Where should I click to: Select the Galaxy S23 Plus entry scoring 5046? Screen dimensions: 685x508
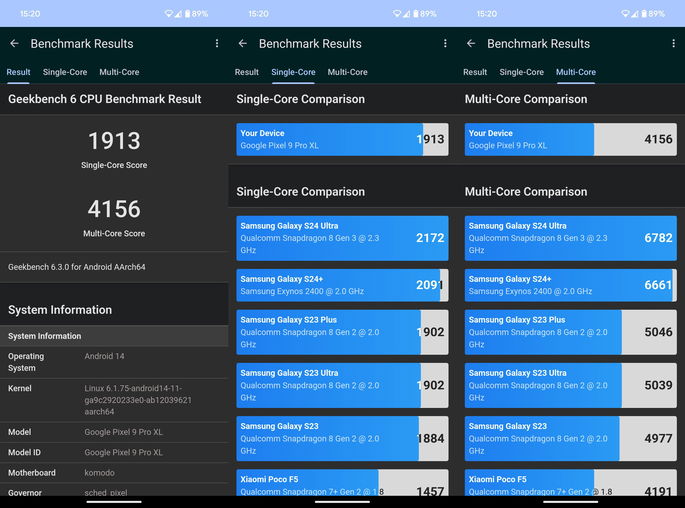(570, 332)
